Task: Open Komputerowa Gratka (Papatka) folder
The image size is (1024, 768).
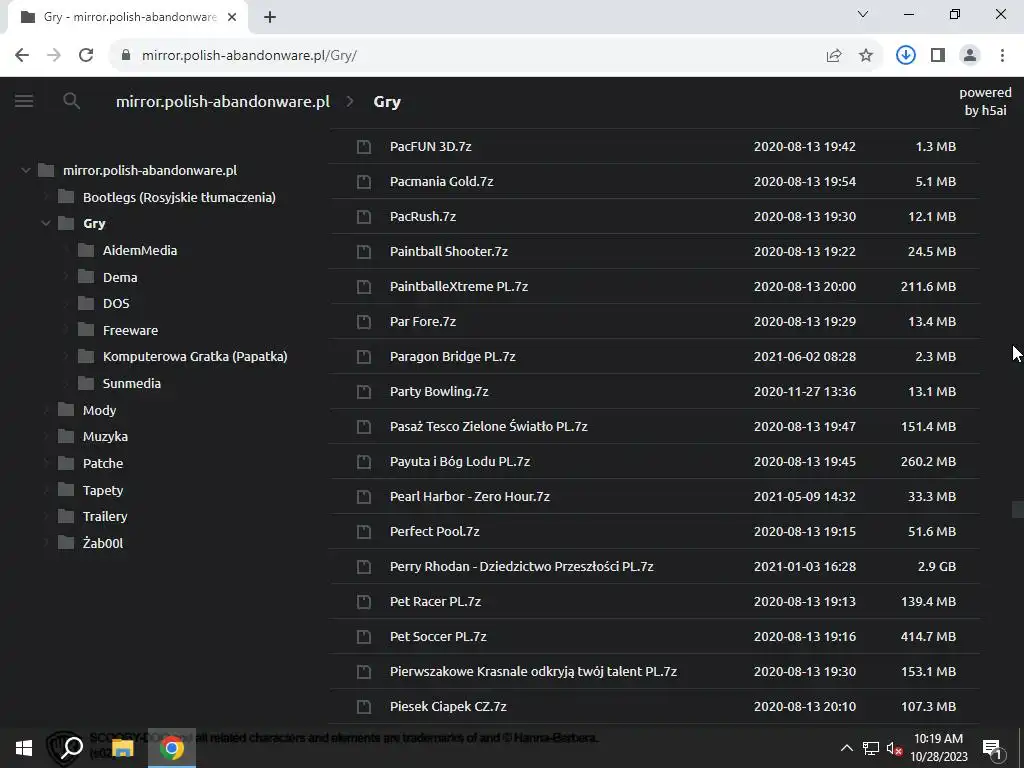Action: point(195,357)
